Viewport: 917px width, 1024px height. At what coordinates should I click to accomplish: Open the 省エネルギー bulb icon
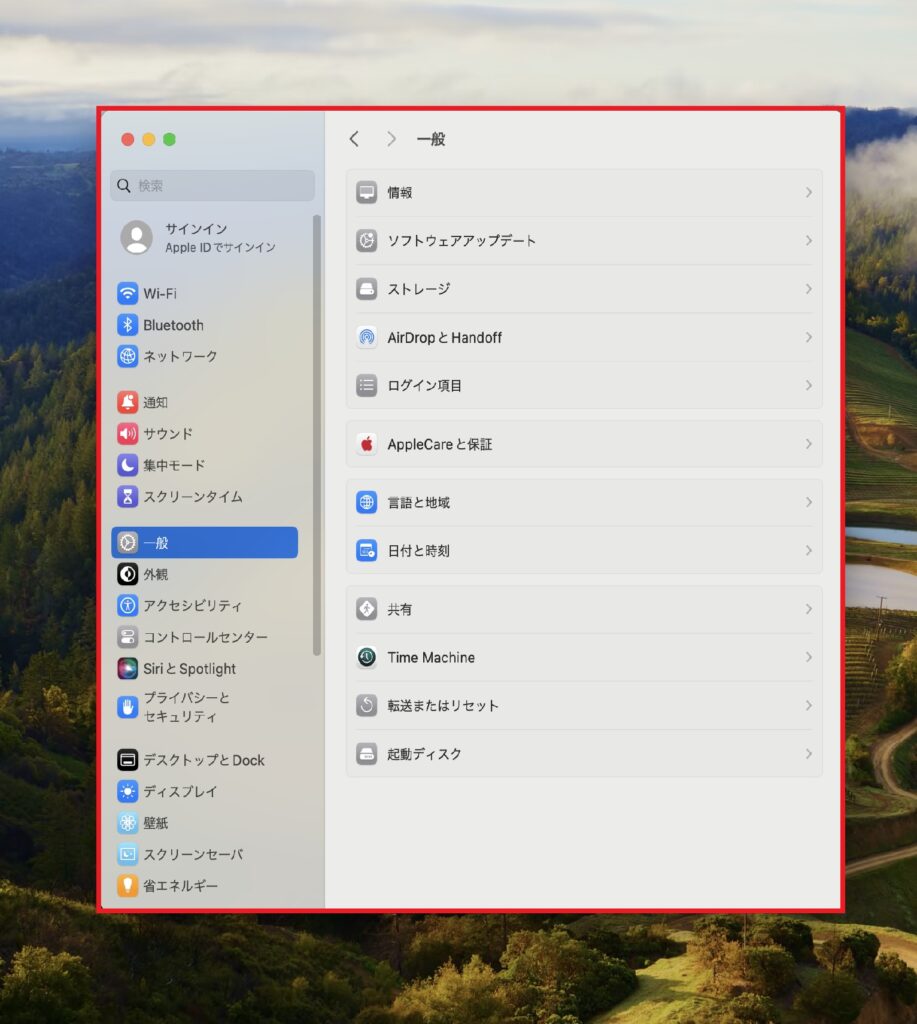tap(127, 886)
